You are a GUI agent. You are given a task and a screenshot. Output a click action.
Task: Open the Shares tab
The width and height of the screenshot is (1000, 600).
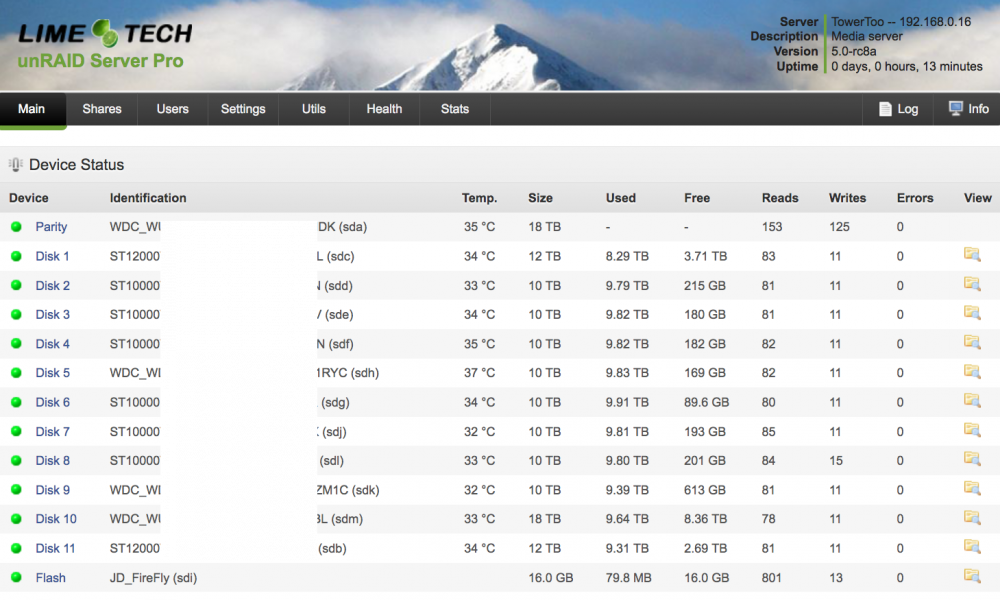pyautogui.click(x=102, y=109)
